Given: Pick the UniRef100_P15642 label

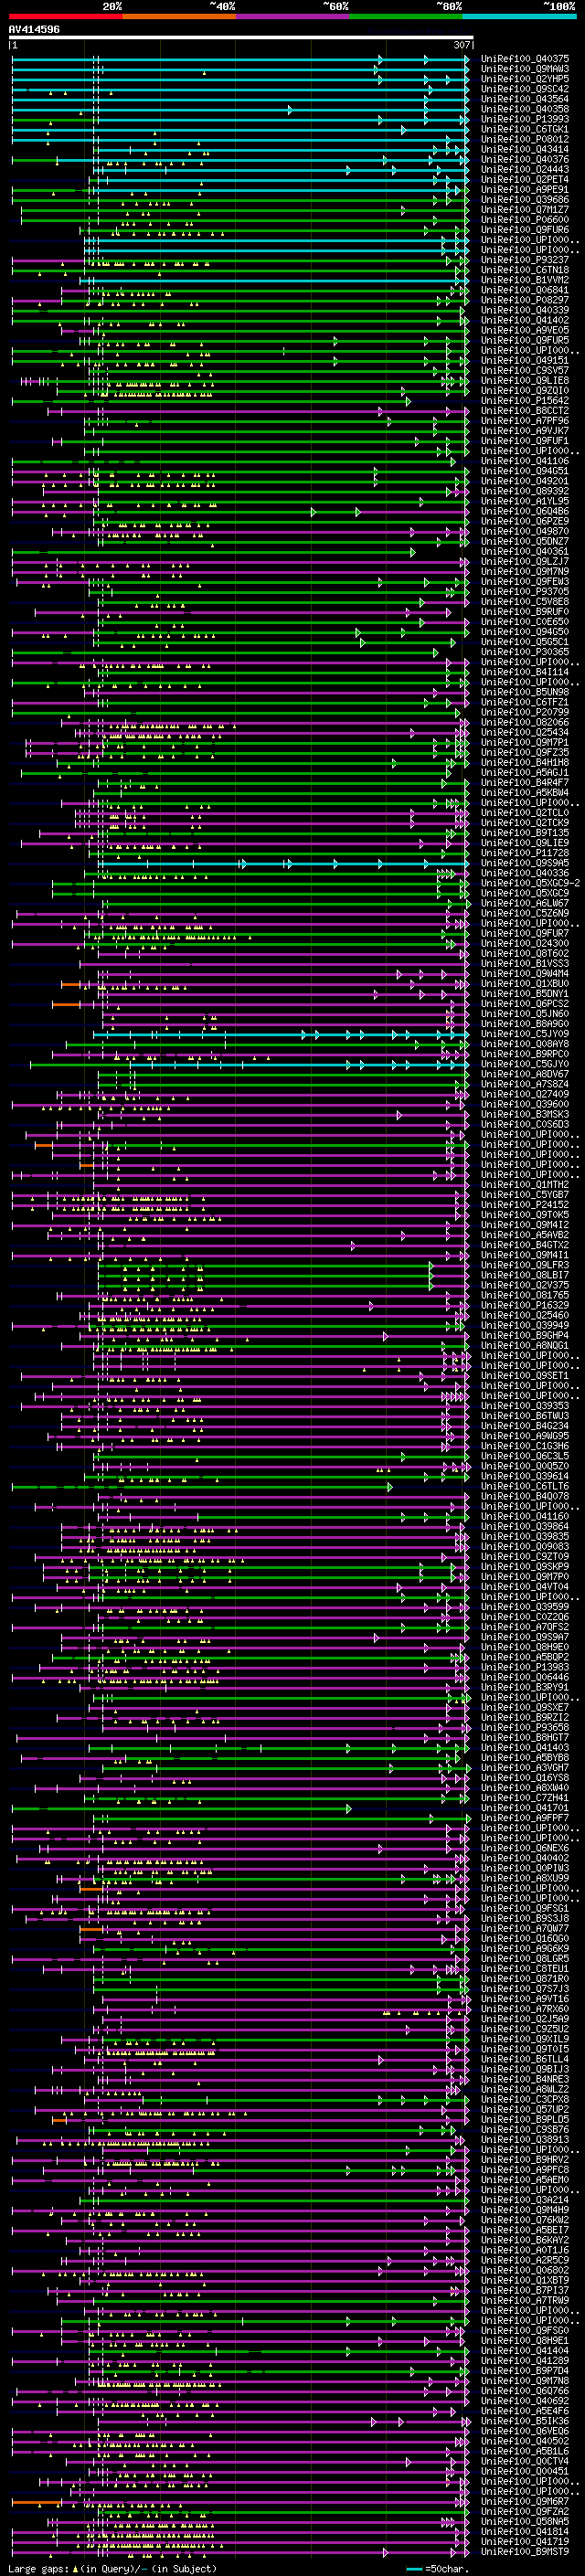Looking at the screenshot, I should (525, 400).
